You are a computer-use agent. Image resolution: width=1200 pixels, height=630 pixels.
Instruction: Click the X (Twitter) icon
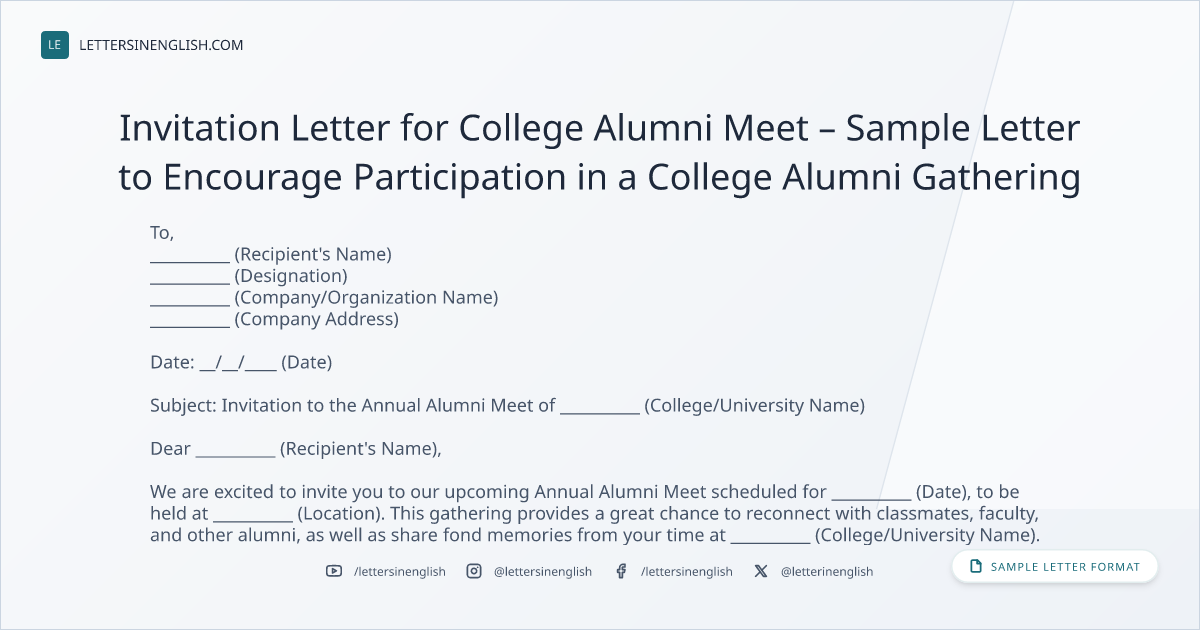click(x=761, y=571)
